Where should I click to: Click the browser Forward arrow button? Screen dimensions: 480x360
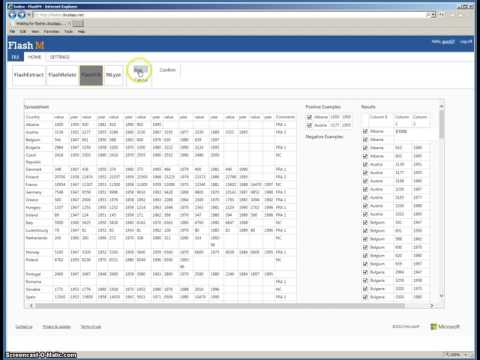click(22, 15)
